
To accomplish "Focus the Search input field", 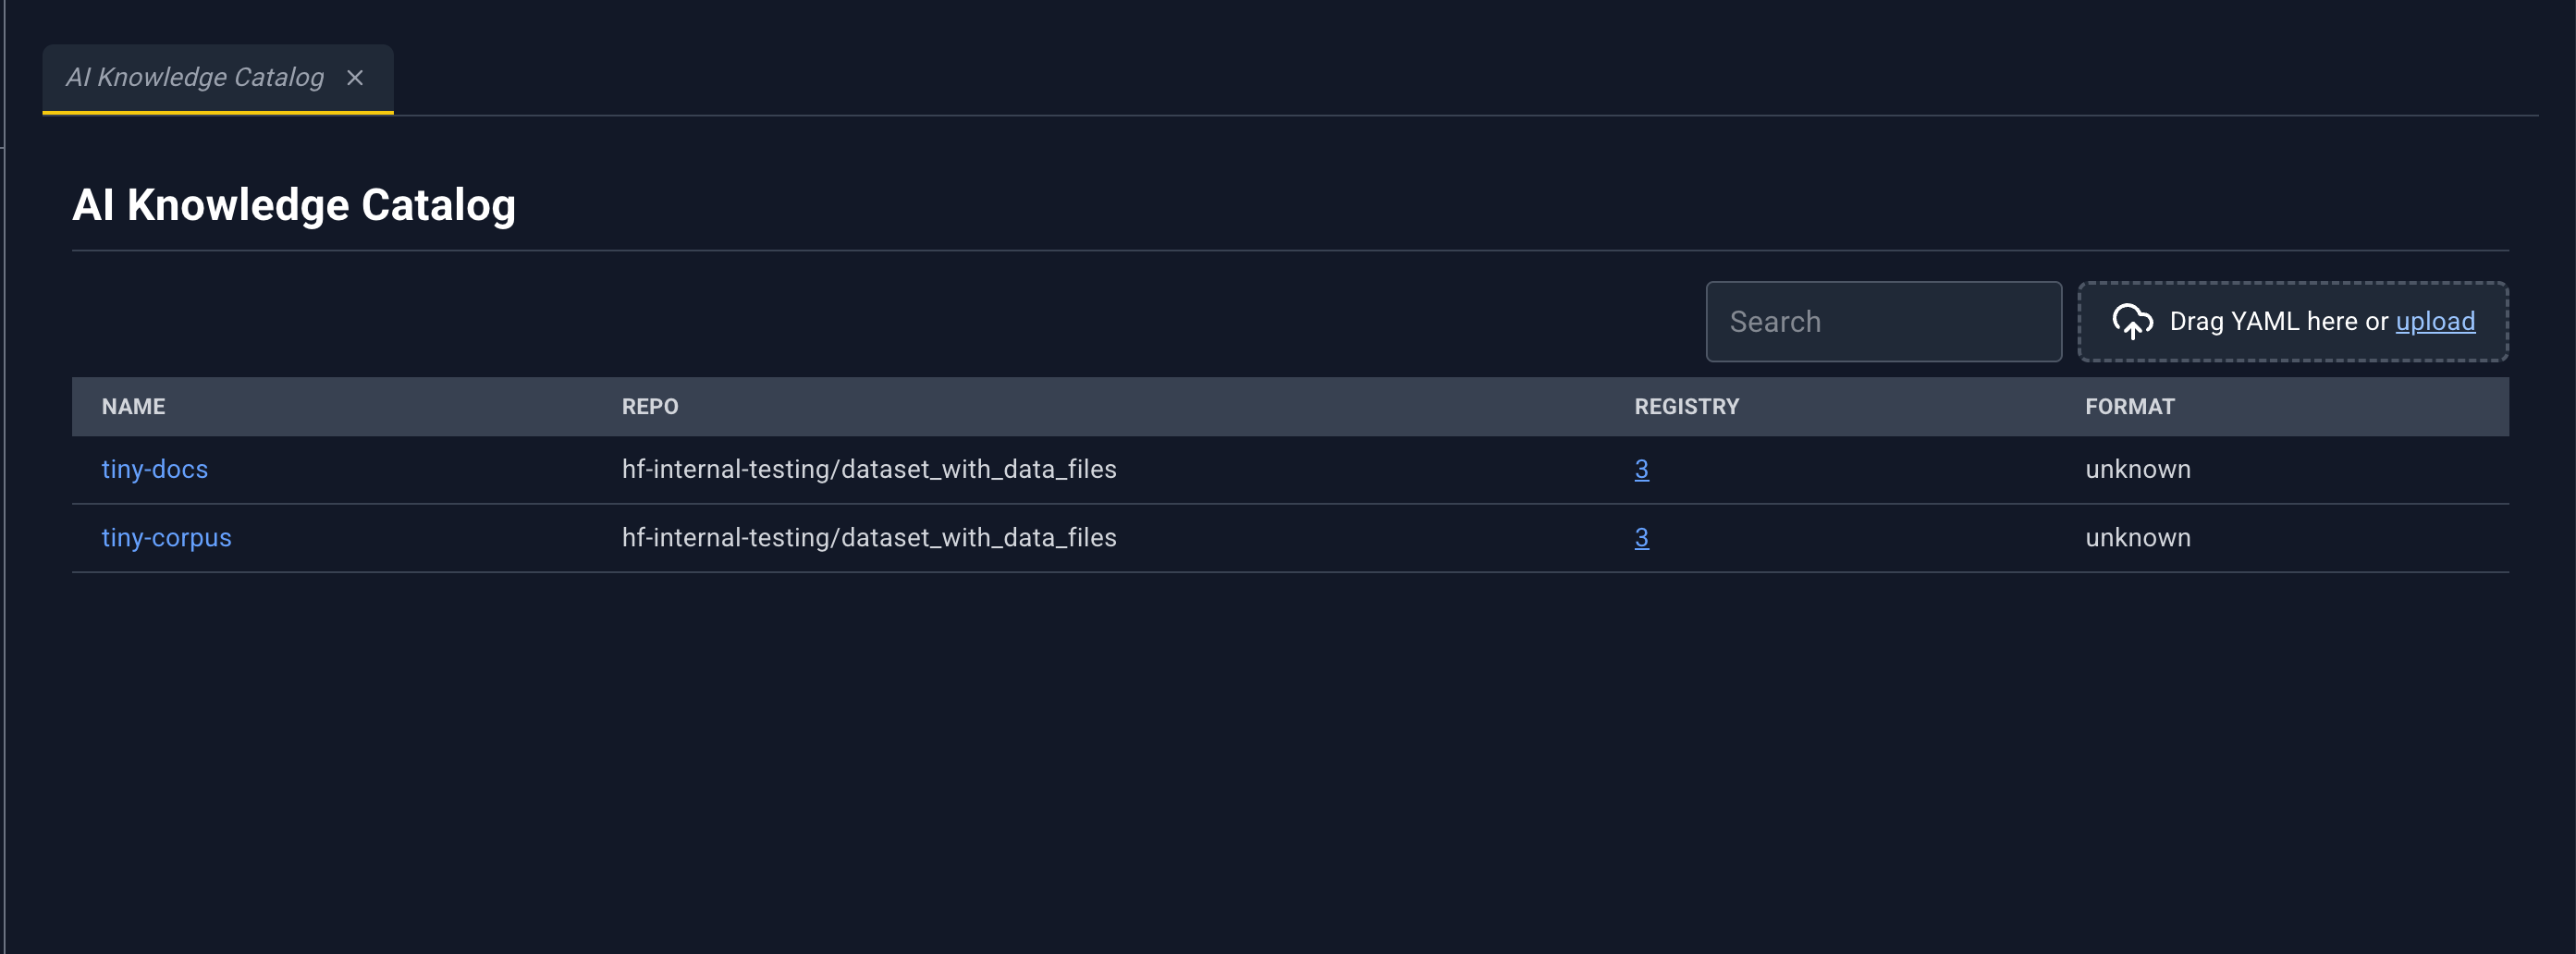I will pos(1883,322).
